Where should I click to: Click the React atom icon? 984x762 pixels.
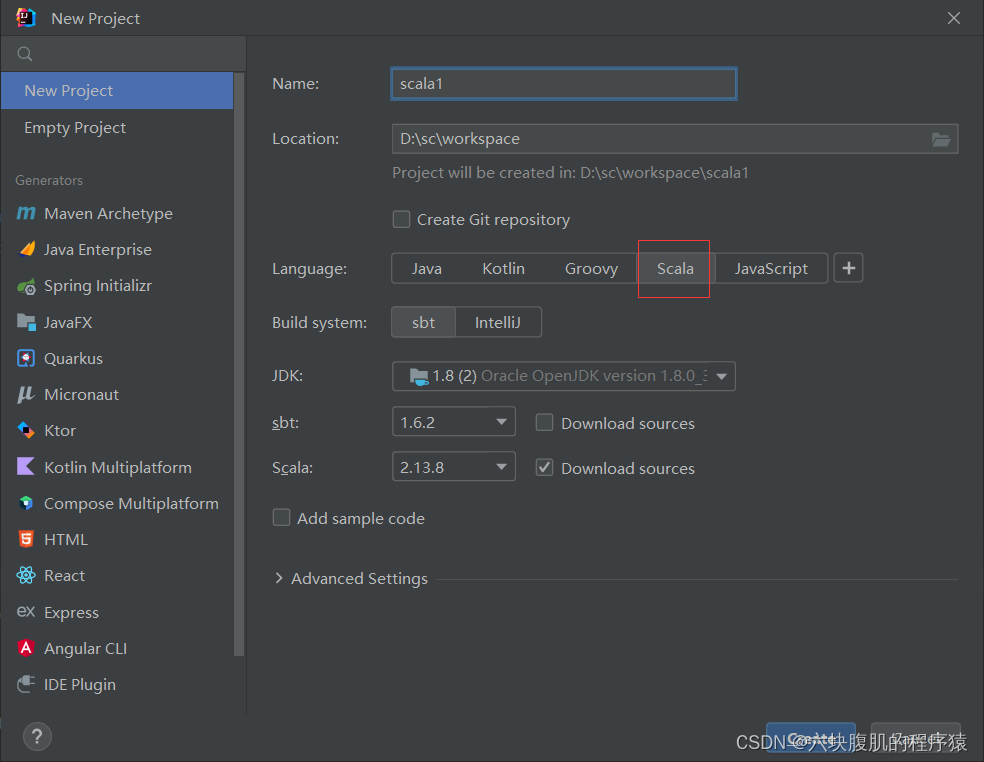26,575
